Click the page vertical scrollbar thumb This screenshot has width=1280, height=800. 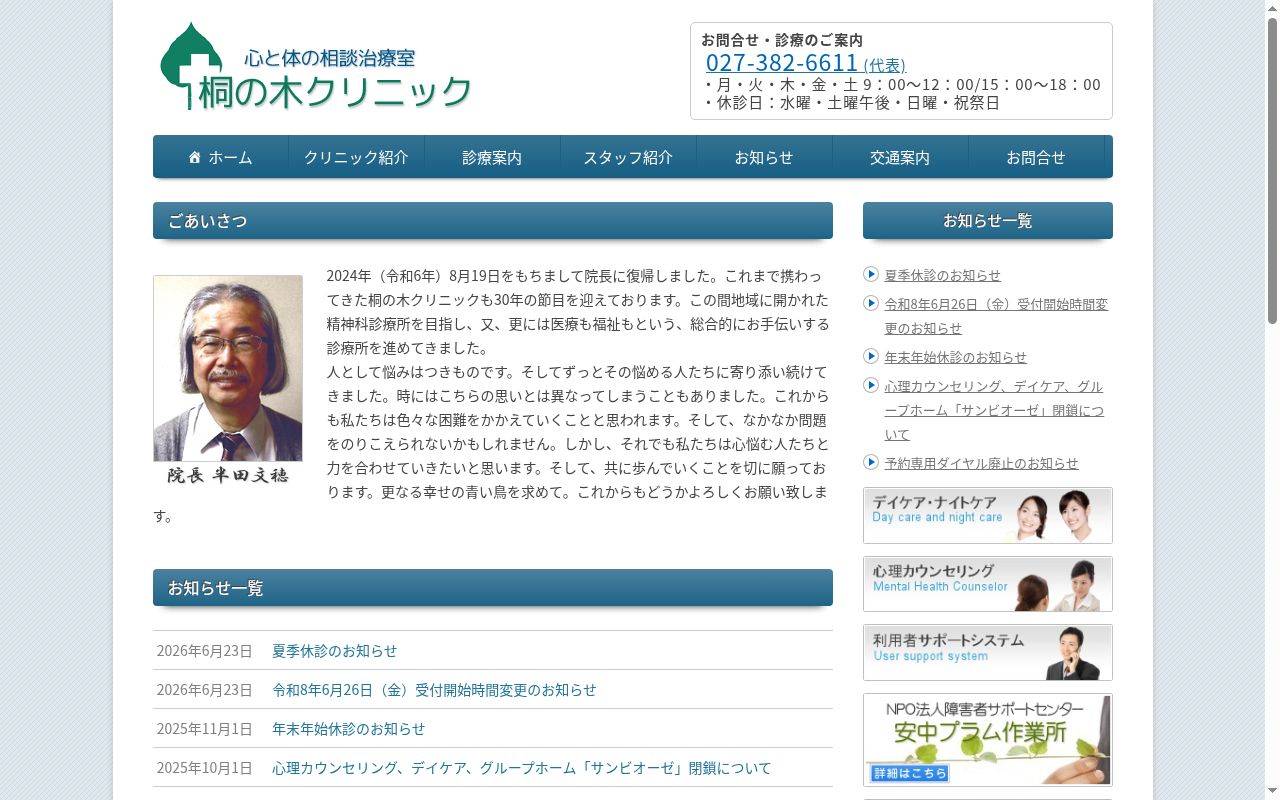point(1272,170)
